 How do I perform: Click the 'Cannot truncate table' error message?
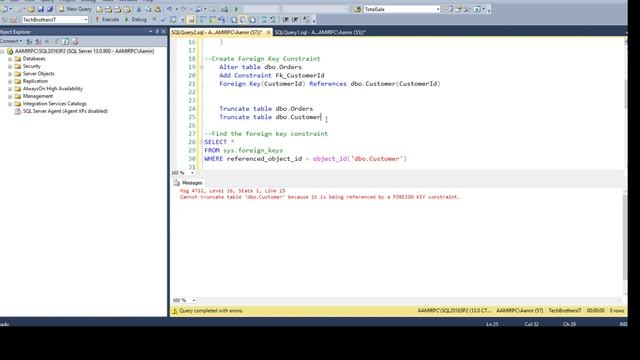(320, 197)
